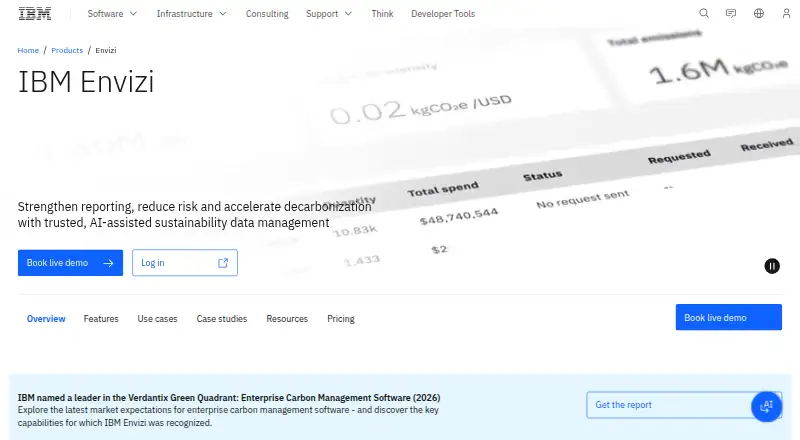Click Get the report button
800x440 pixels.
(x=684, y=405)
